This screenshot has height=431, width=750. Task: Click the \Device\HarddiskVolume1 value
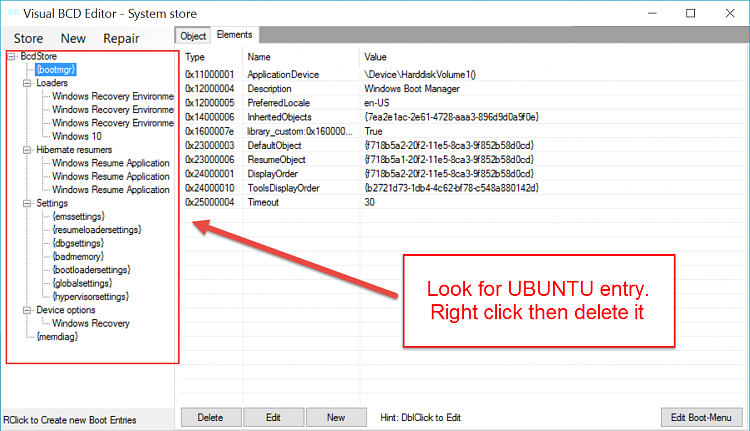click(420, 75)
